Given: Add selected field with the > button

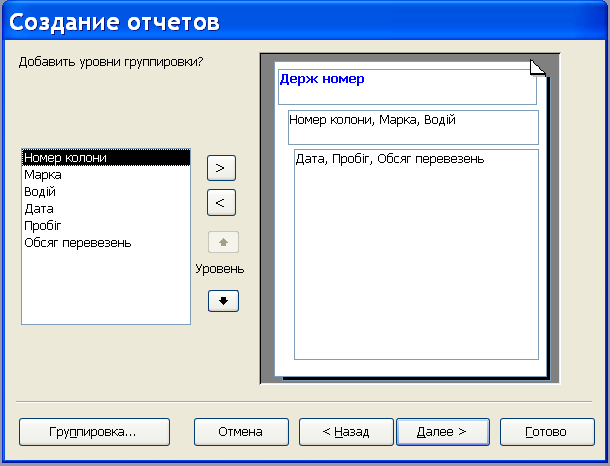Looking at the screenshot, I should pos(221,168).
